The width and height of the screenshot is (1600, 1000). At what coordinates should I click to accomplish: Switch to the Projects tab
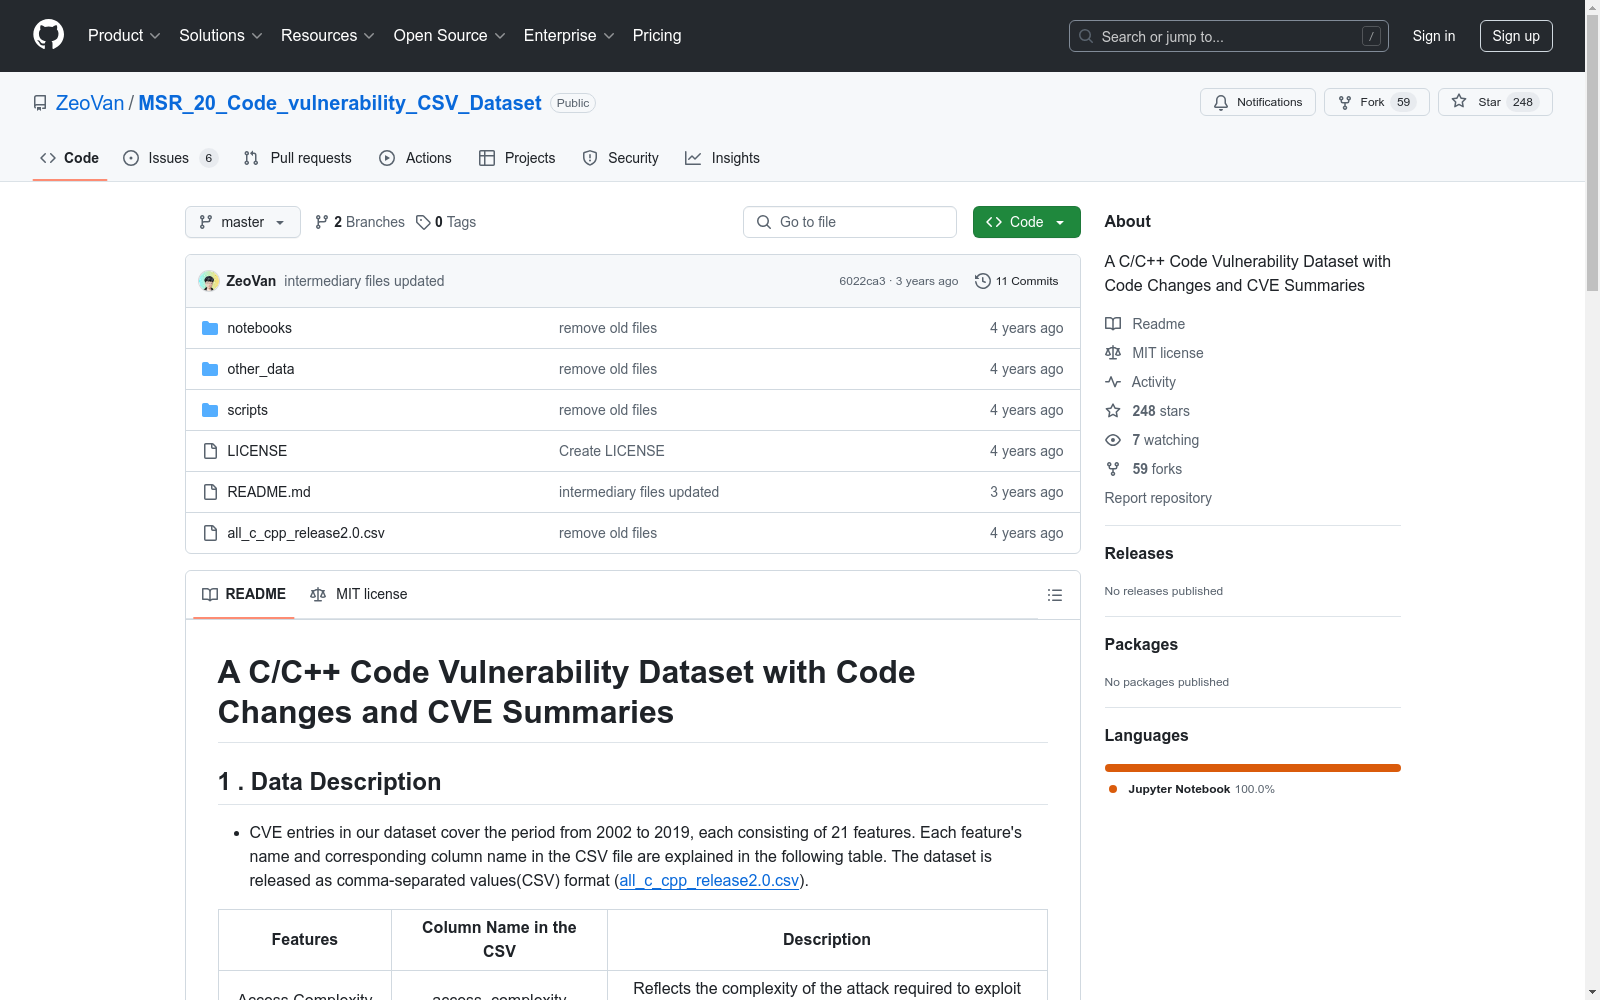pos(517,158)
